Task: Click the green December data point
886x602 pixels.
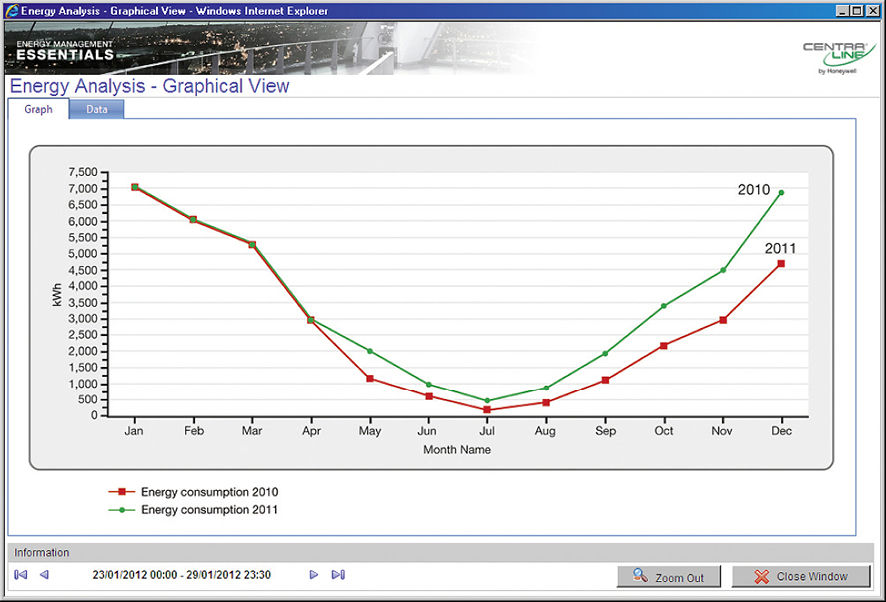Action: point(781,193)
